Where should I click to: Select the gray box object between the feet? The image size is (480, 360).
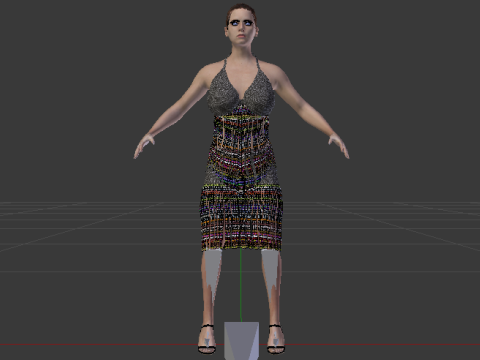click(241, 341)
